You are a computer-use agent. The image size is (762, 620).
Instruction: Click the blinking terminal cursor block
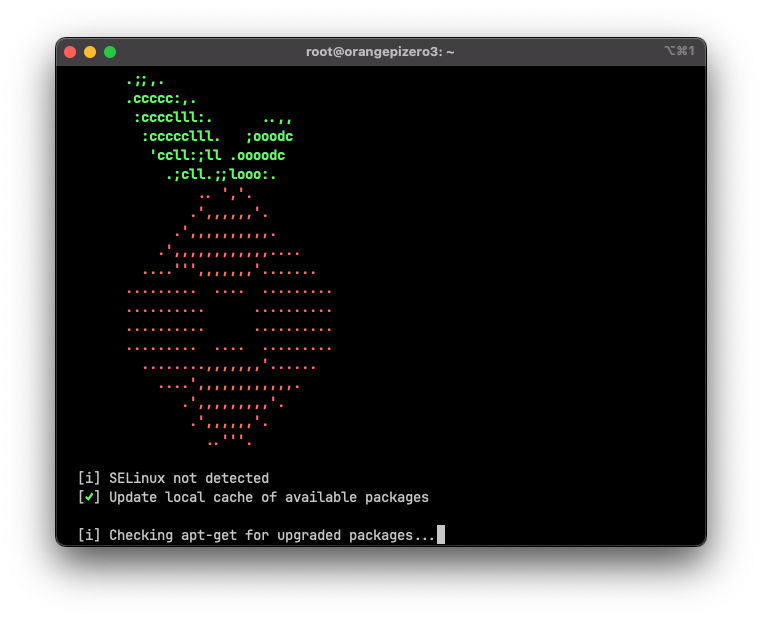441,535
